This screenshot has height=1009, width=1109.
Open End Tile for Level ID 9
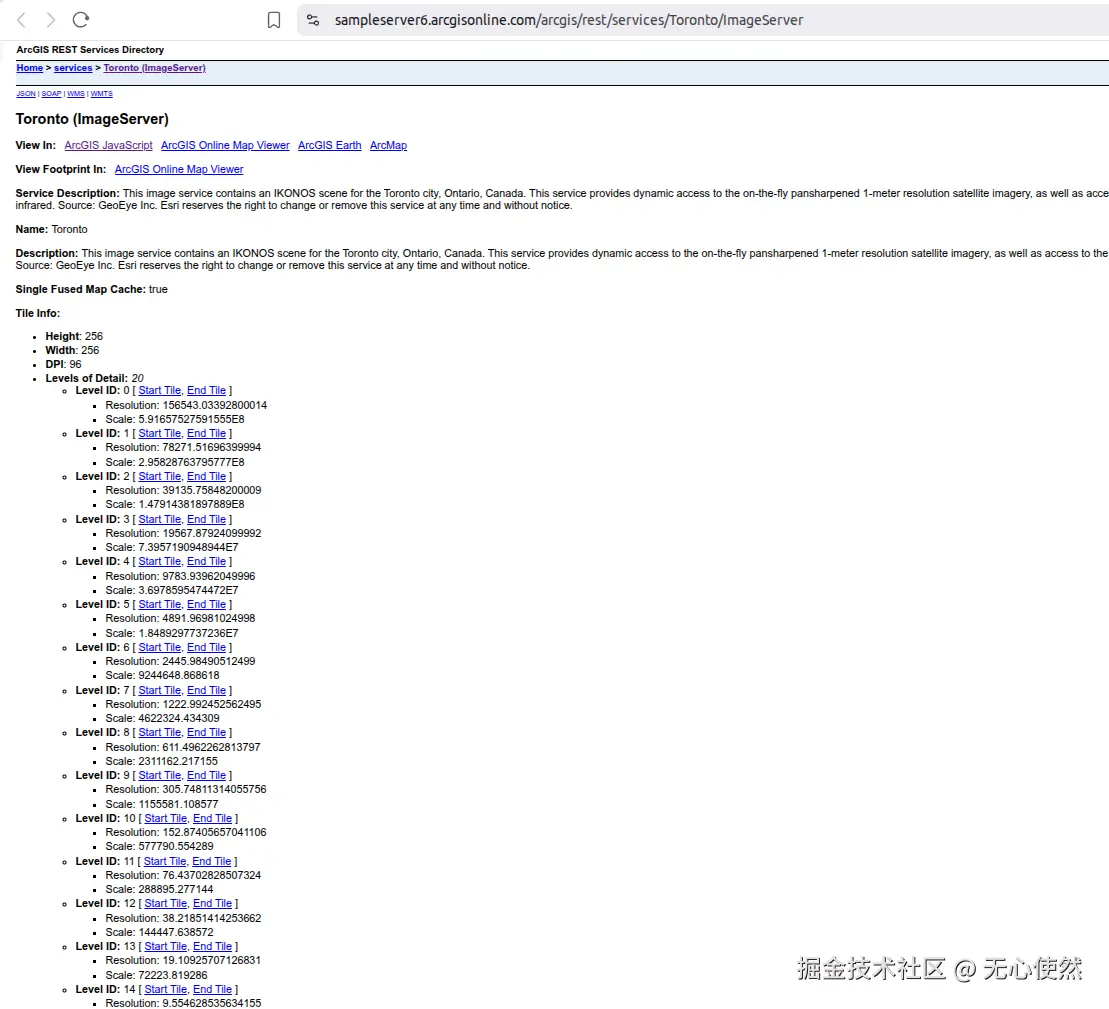[207, 776]
